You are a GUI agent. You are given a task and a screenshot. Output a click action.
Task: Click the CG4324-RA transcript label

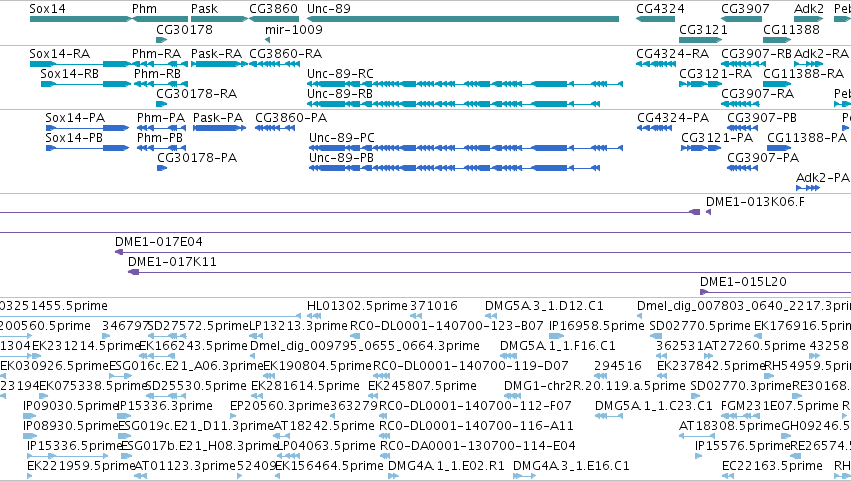click(672, 54)
